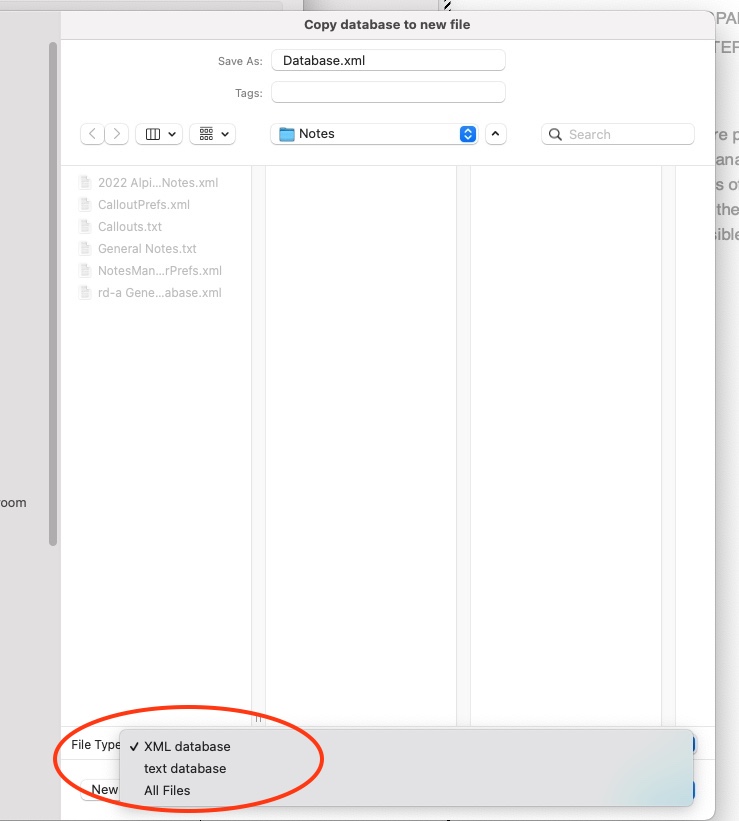Choose text database from File Type menu
Screen dimensions: 739x821
click(185, 769)
